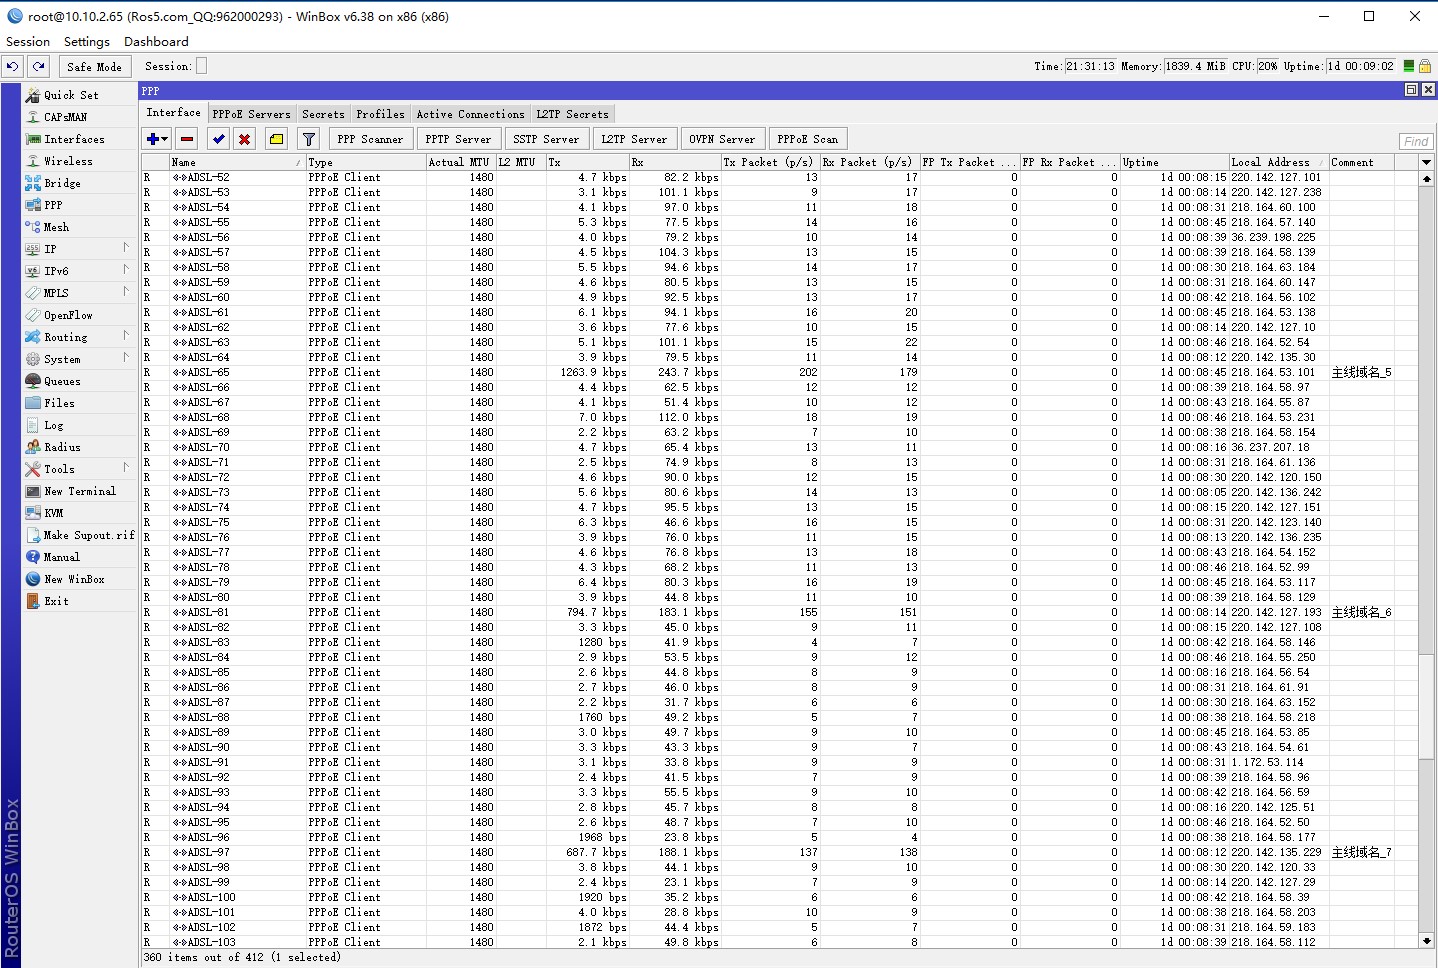Image resolution: width=1438 pixels, height=968 pixels.
Task: Open PPP in sidebar
Action: [x=79, y=205]
